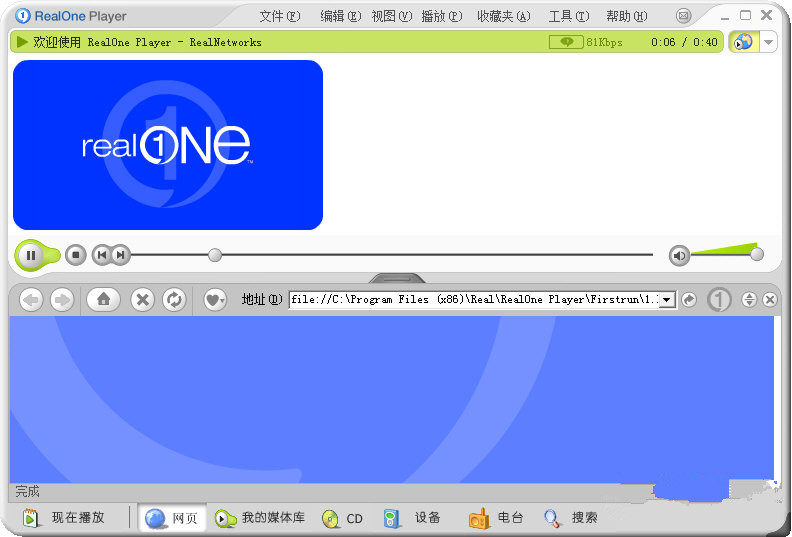Click the browser Forward arrow
This screenshot has width=792, height=537.
[x=62, y=300]
